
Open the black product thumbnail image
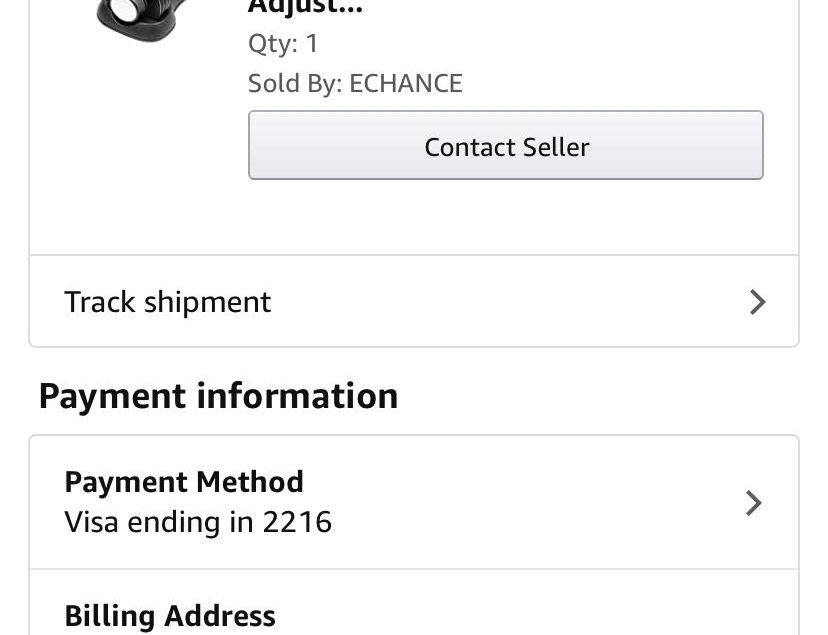click(142, 18)
